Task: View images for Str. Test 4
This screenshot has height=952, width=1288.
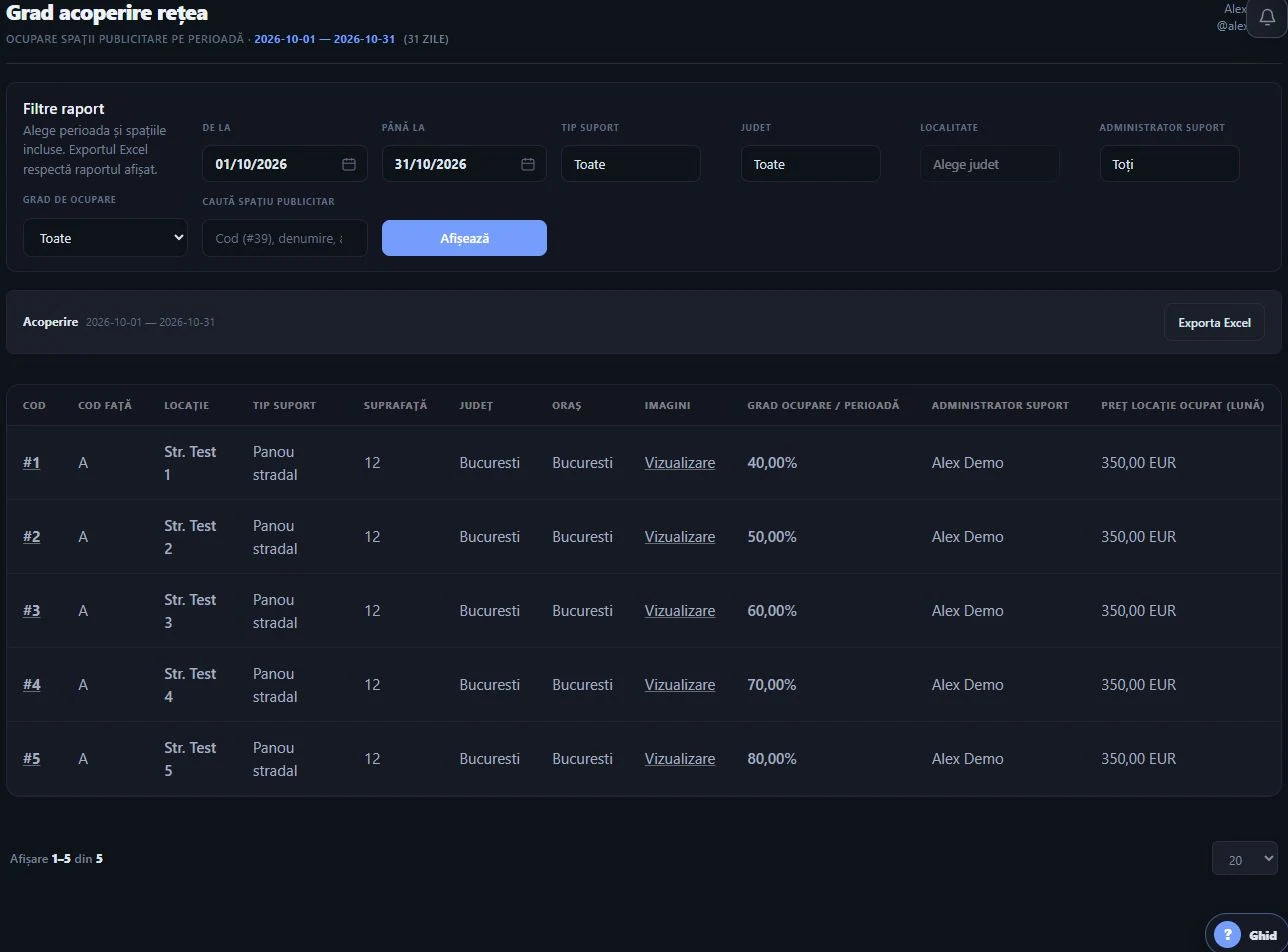Action: 680,685
